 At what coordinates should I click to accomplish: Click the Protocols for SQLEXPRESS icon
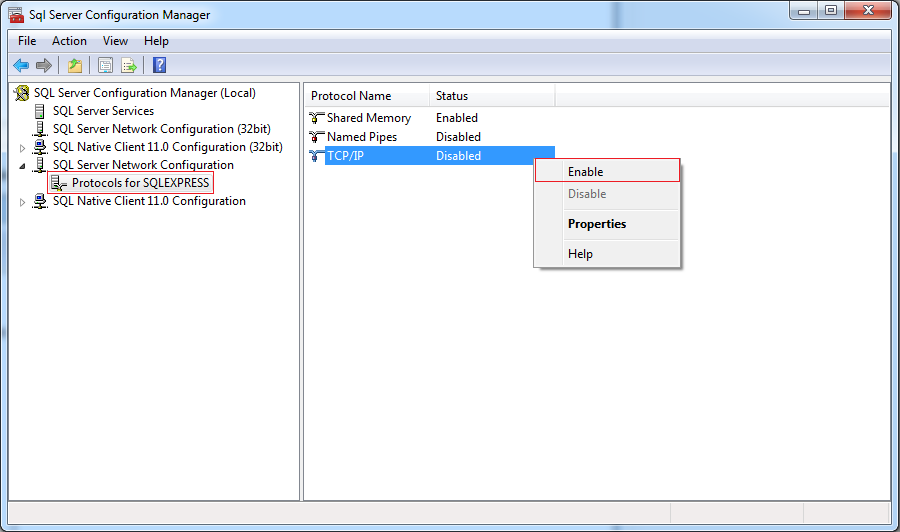(59, 183)
